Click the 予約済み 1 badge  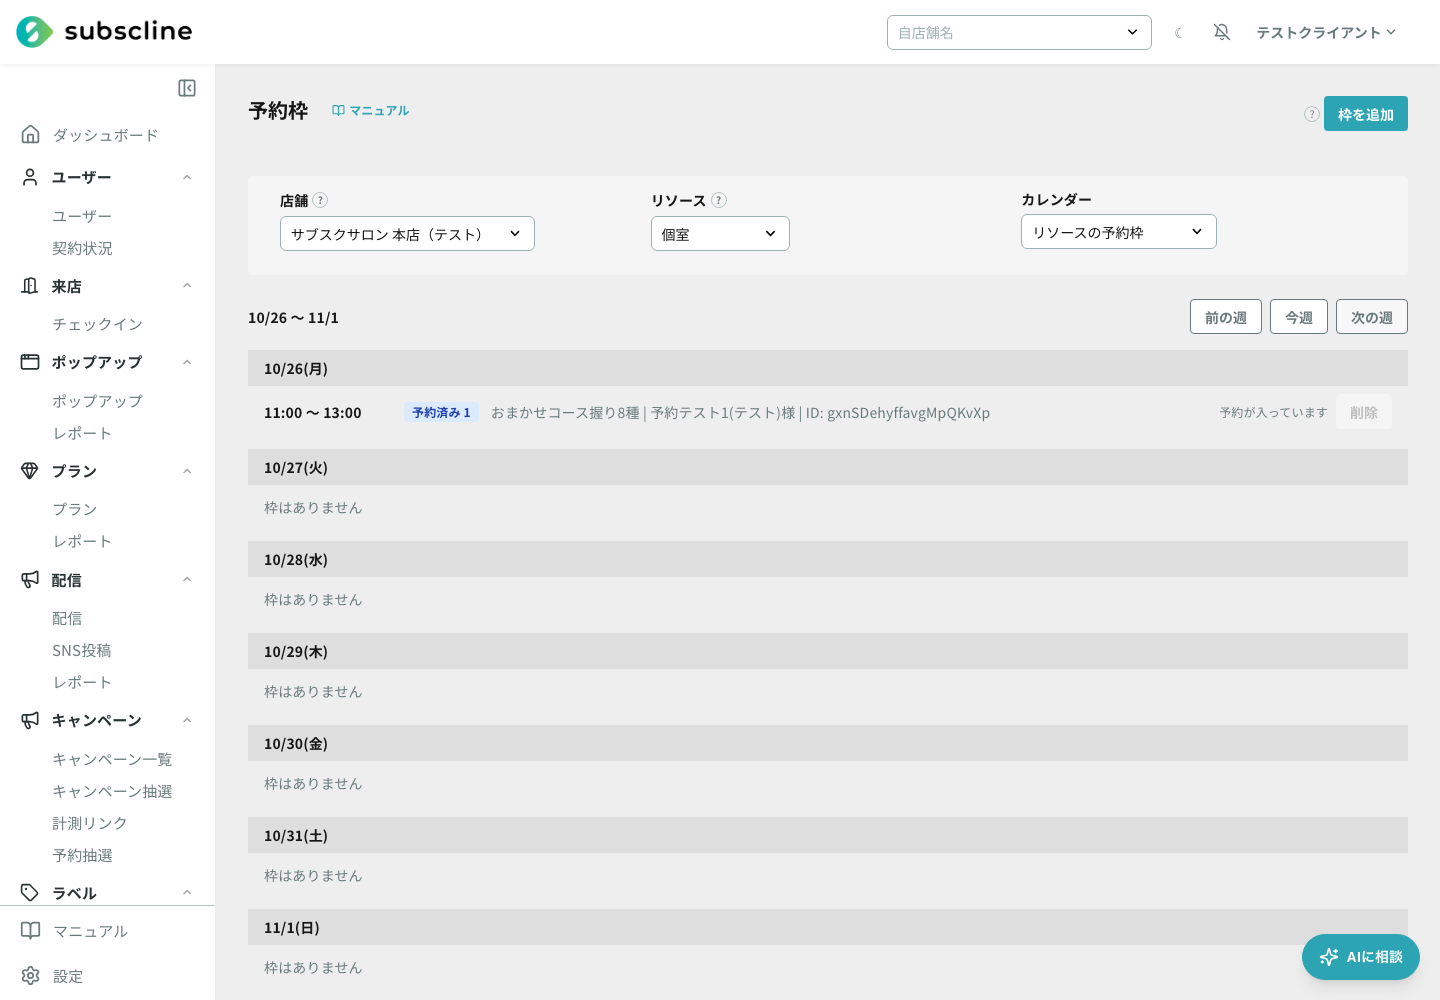[x=441, y=412]
